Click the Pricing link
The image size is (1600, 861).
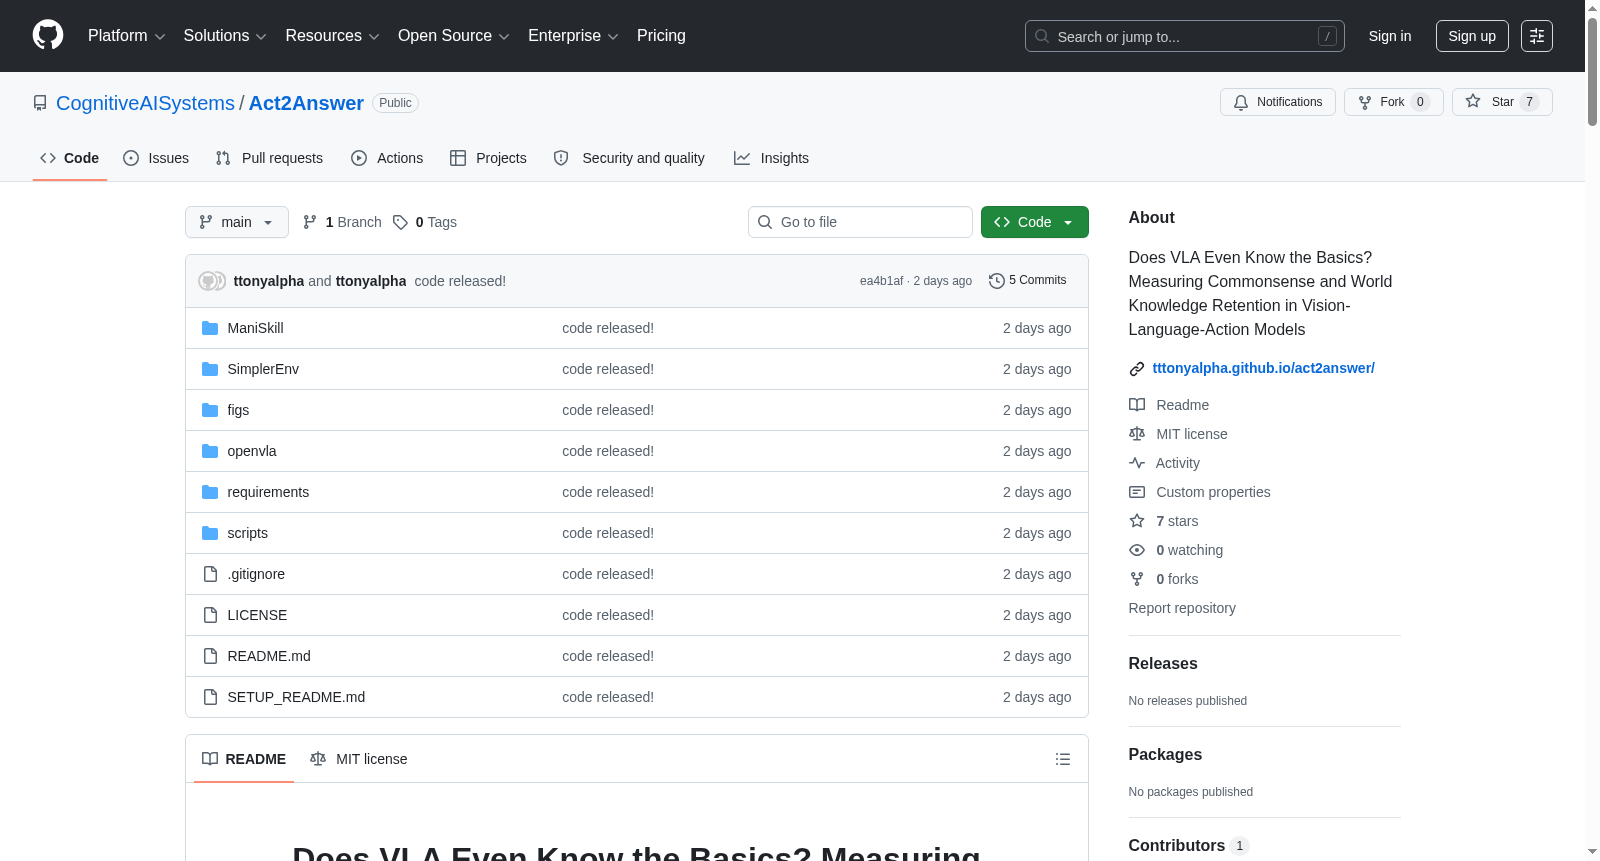[x=661, y=36]
